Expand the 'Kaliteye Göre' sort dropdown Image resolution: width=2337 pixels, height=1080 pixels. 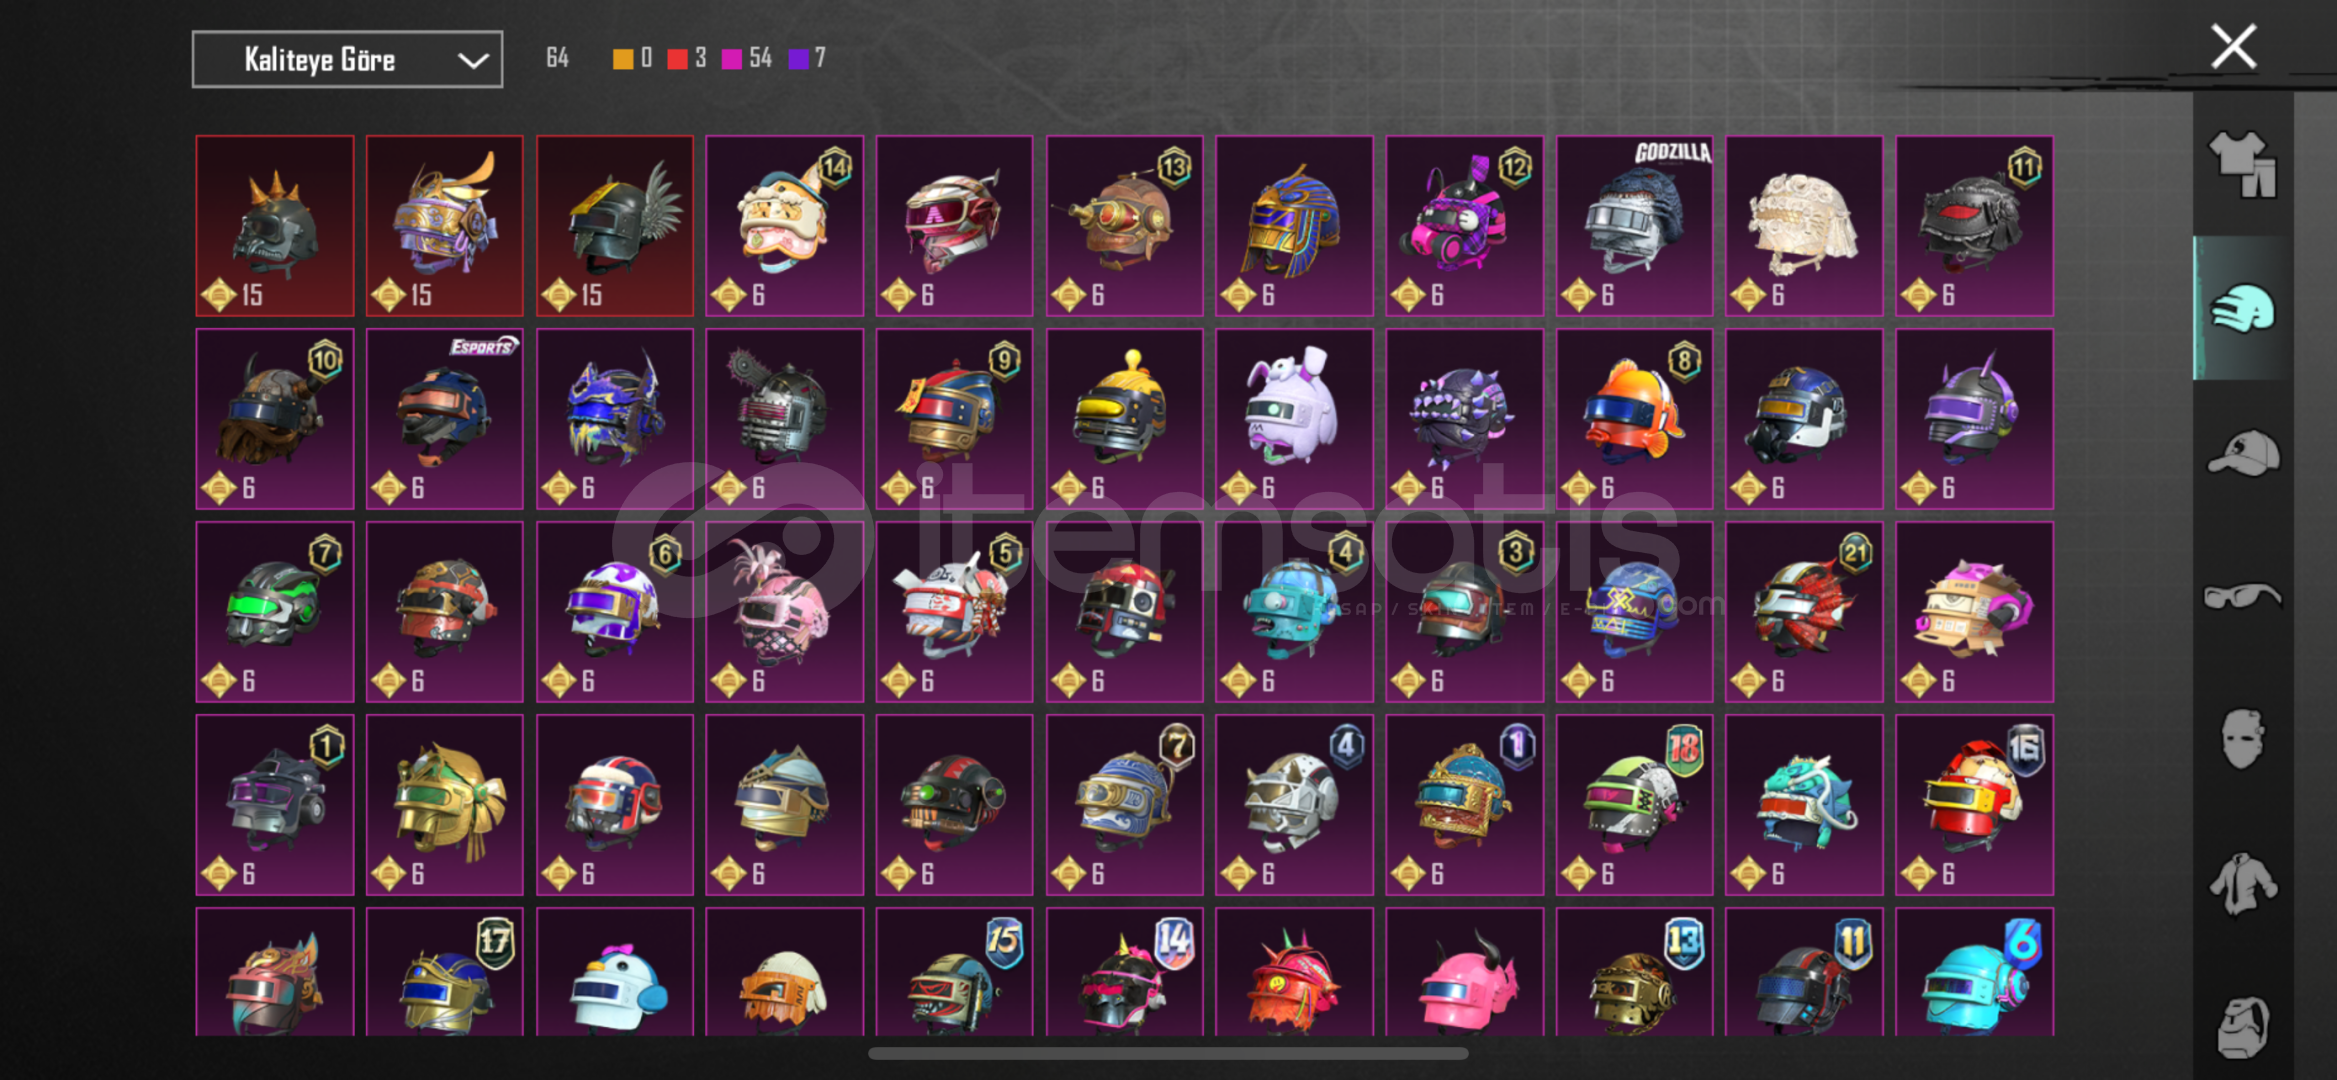pos(347,60)
